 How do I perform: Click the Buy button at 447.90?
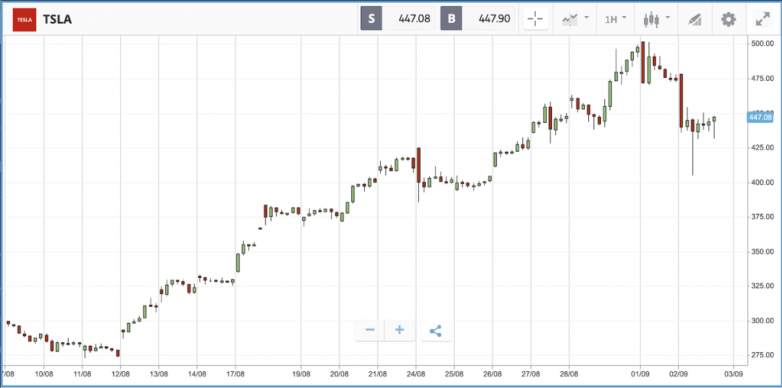point(477,19)
